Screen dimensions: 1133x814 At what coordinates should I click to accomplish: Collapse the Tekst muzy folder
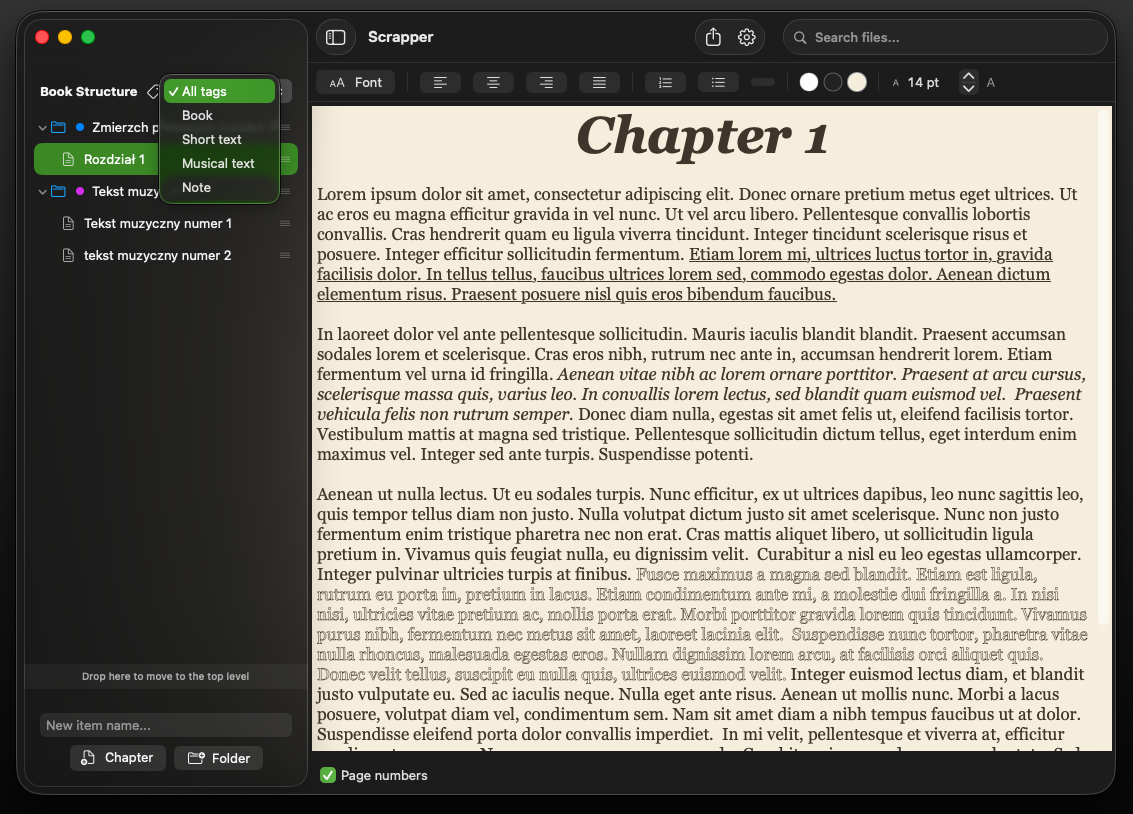[x=43, y=192]
